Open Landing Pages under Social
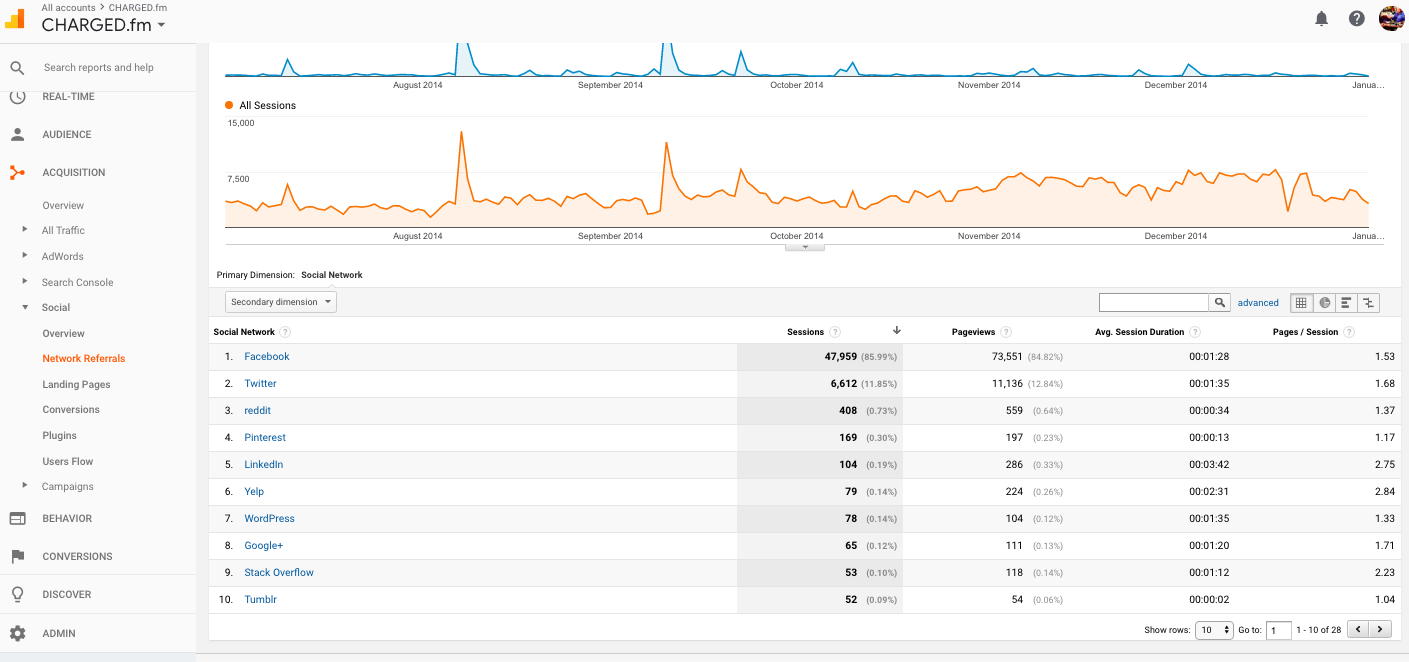The height and width of the screenshot is (662, 1409). (76, 384)
